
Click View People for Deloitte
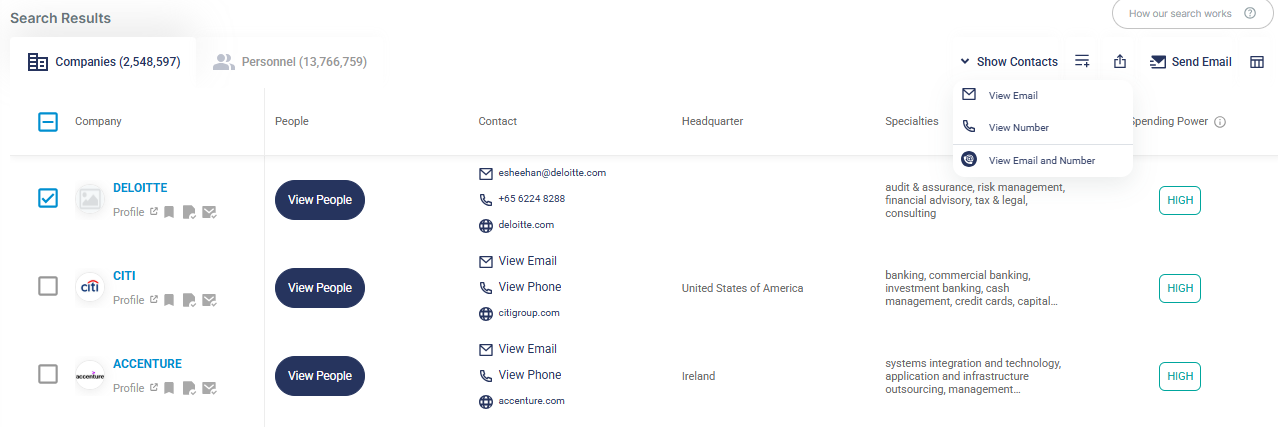pos(320,200)
